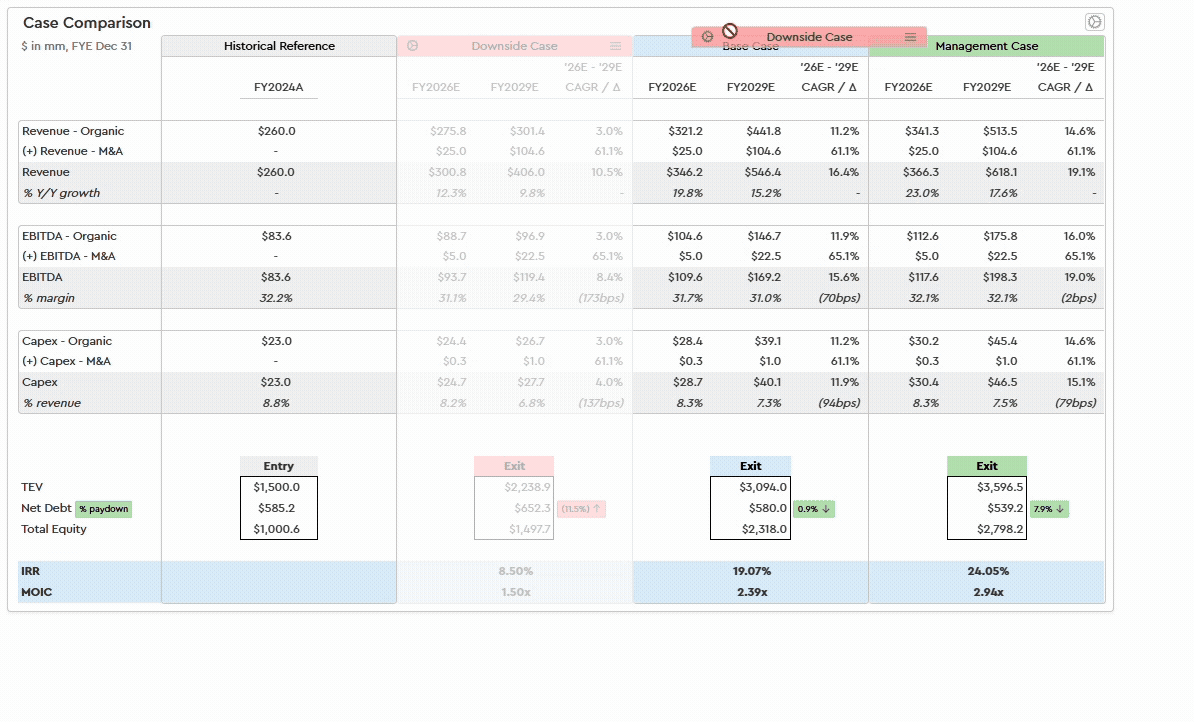Viewport: 1194px width, 722px height.
Task: Click the Base Case 0.9% paydown arrow badge
Action: tap(814, 509)
